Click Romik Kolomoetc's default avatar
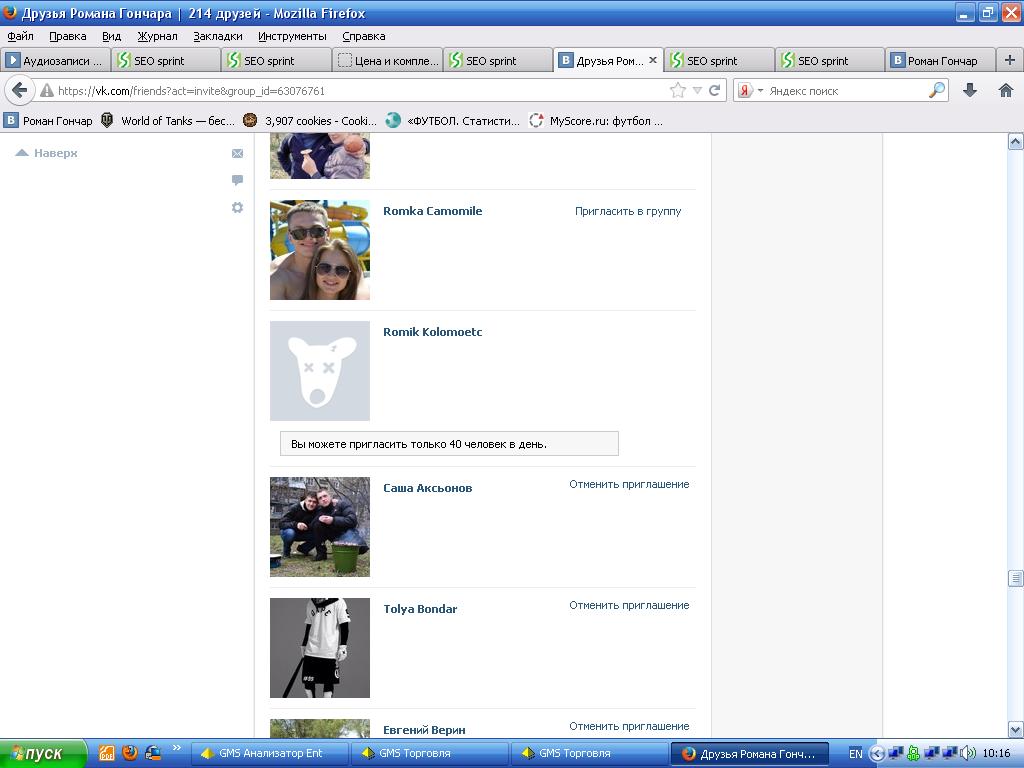1024x768 pixels. tap(320, 371)
